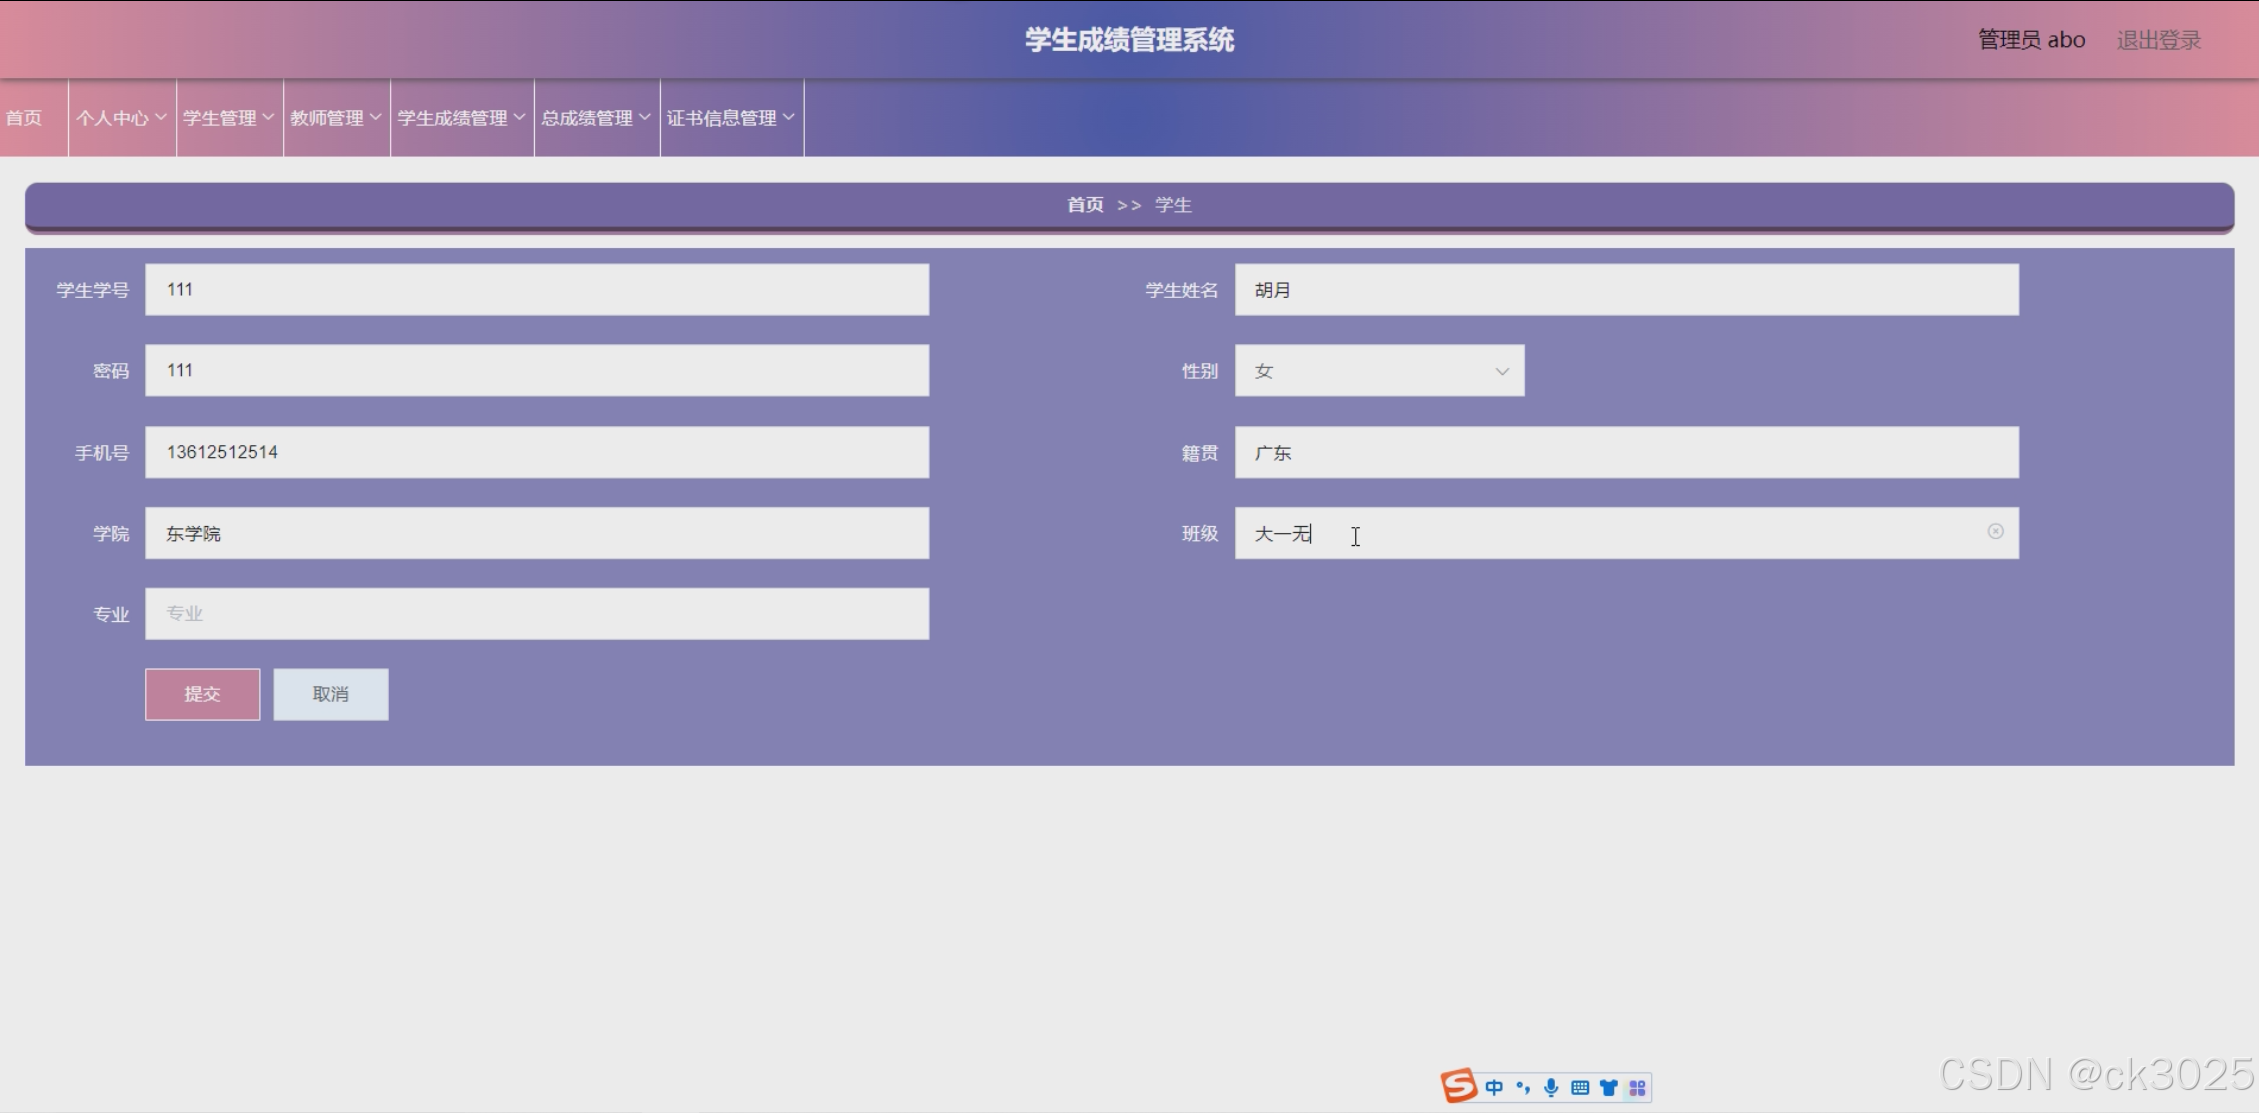The image size is (2259, 1113).
Task: Open the 性别 gender dropdown
Action: click(1379, 371)
